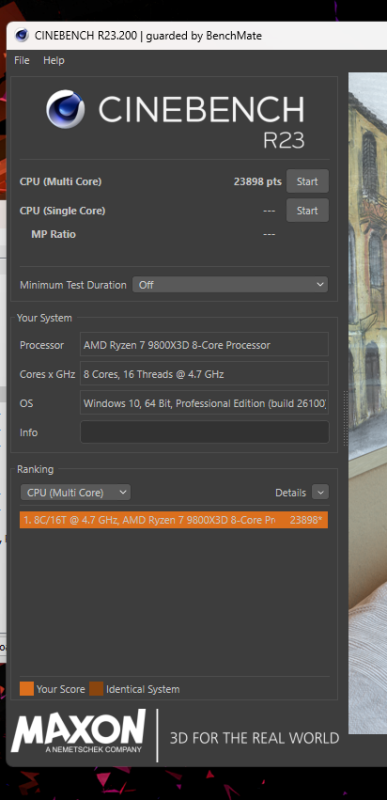Click the Cinebench icon in the title bar
The width and height of the screenshot is (387, 800).
[x=21, y=36]
